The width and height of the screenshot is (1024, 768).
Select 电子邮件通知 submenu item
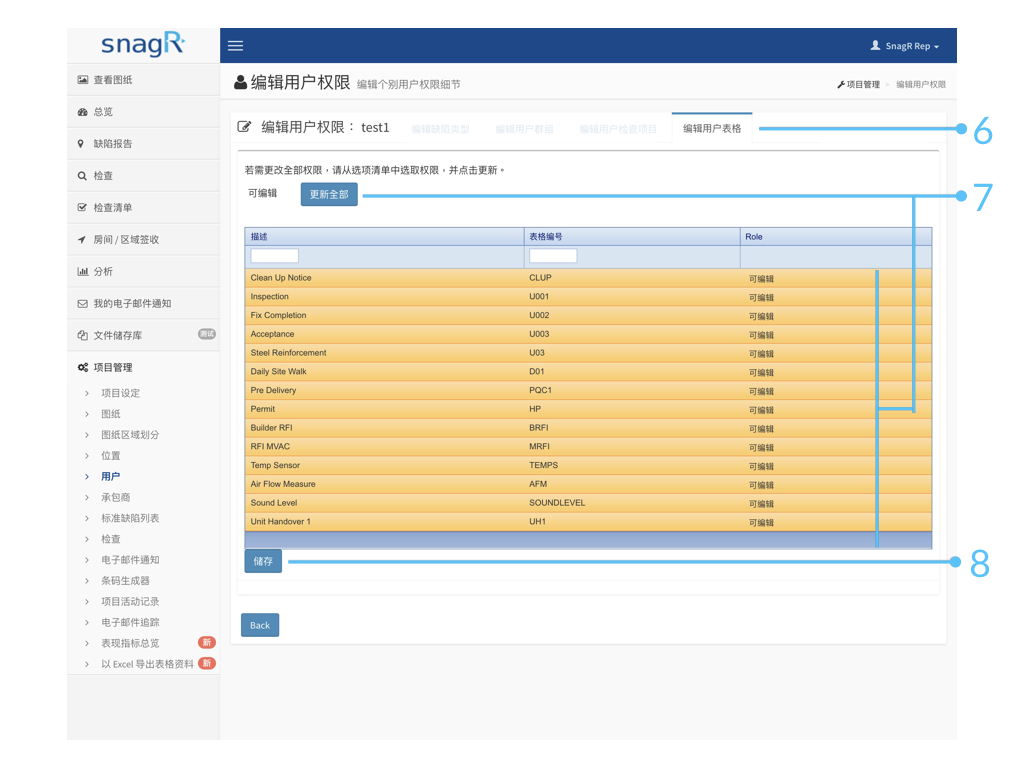(130, 560)
